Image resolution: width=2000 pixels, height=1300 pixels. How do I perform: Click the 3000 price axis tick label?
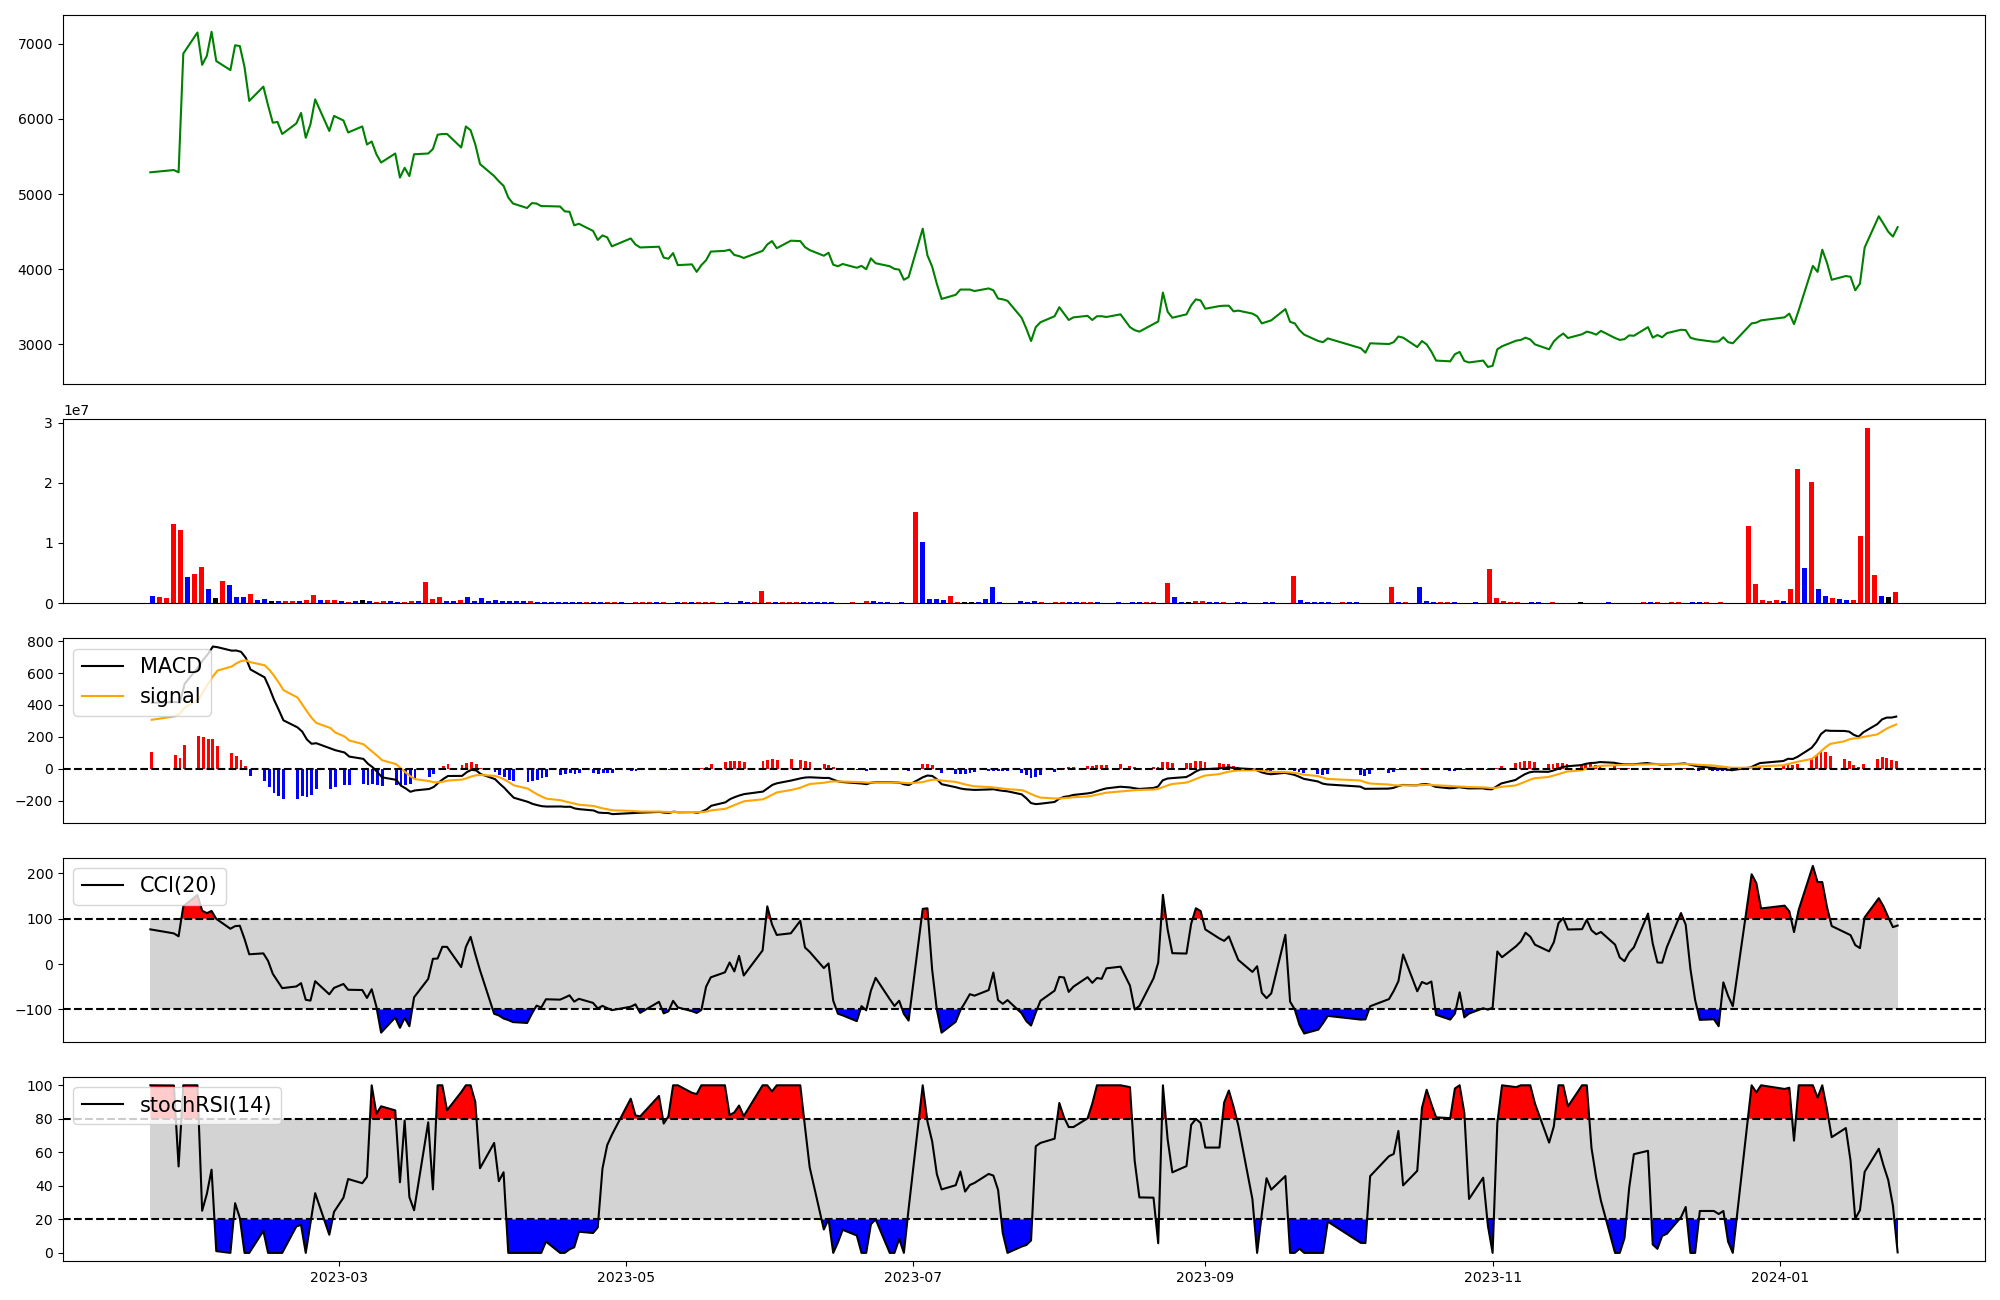35,345
